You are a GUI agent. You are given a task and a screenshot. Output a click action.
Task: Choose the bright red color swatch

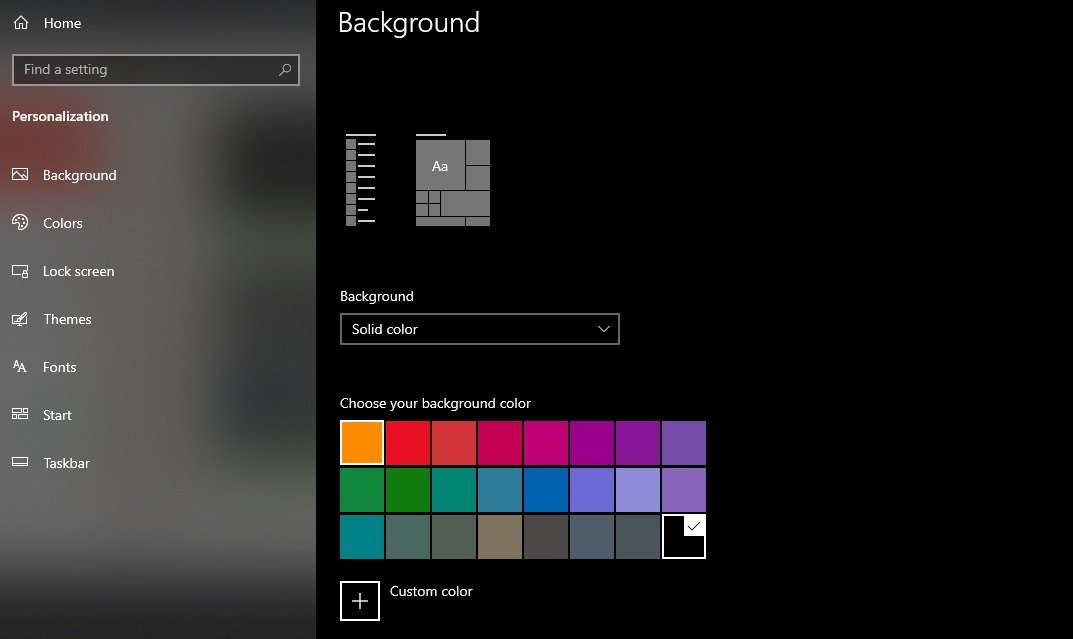coord(408,443)
